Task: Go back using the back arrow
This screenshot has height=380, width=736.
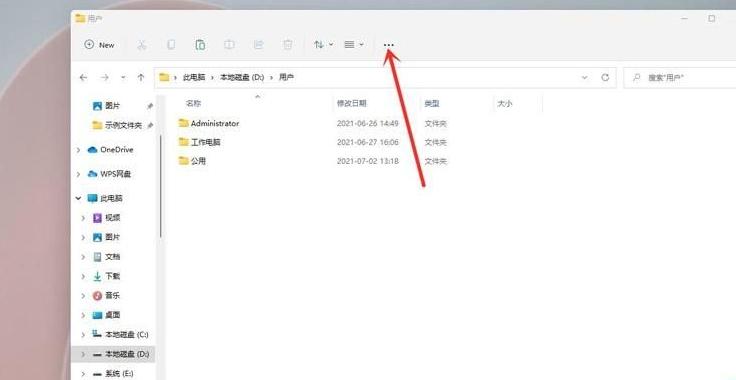Action: point(84,77)
